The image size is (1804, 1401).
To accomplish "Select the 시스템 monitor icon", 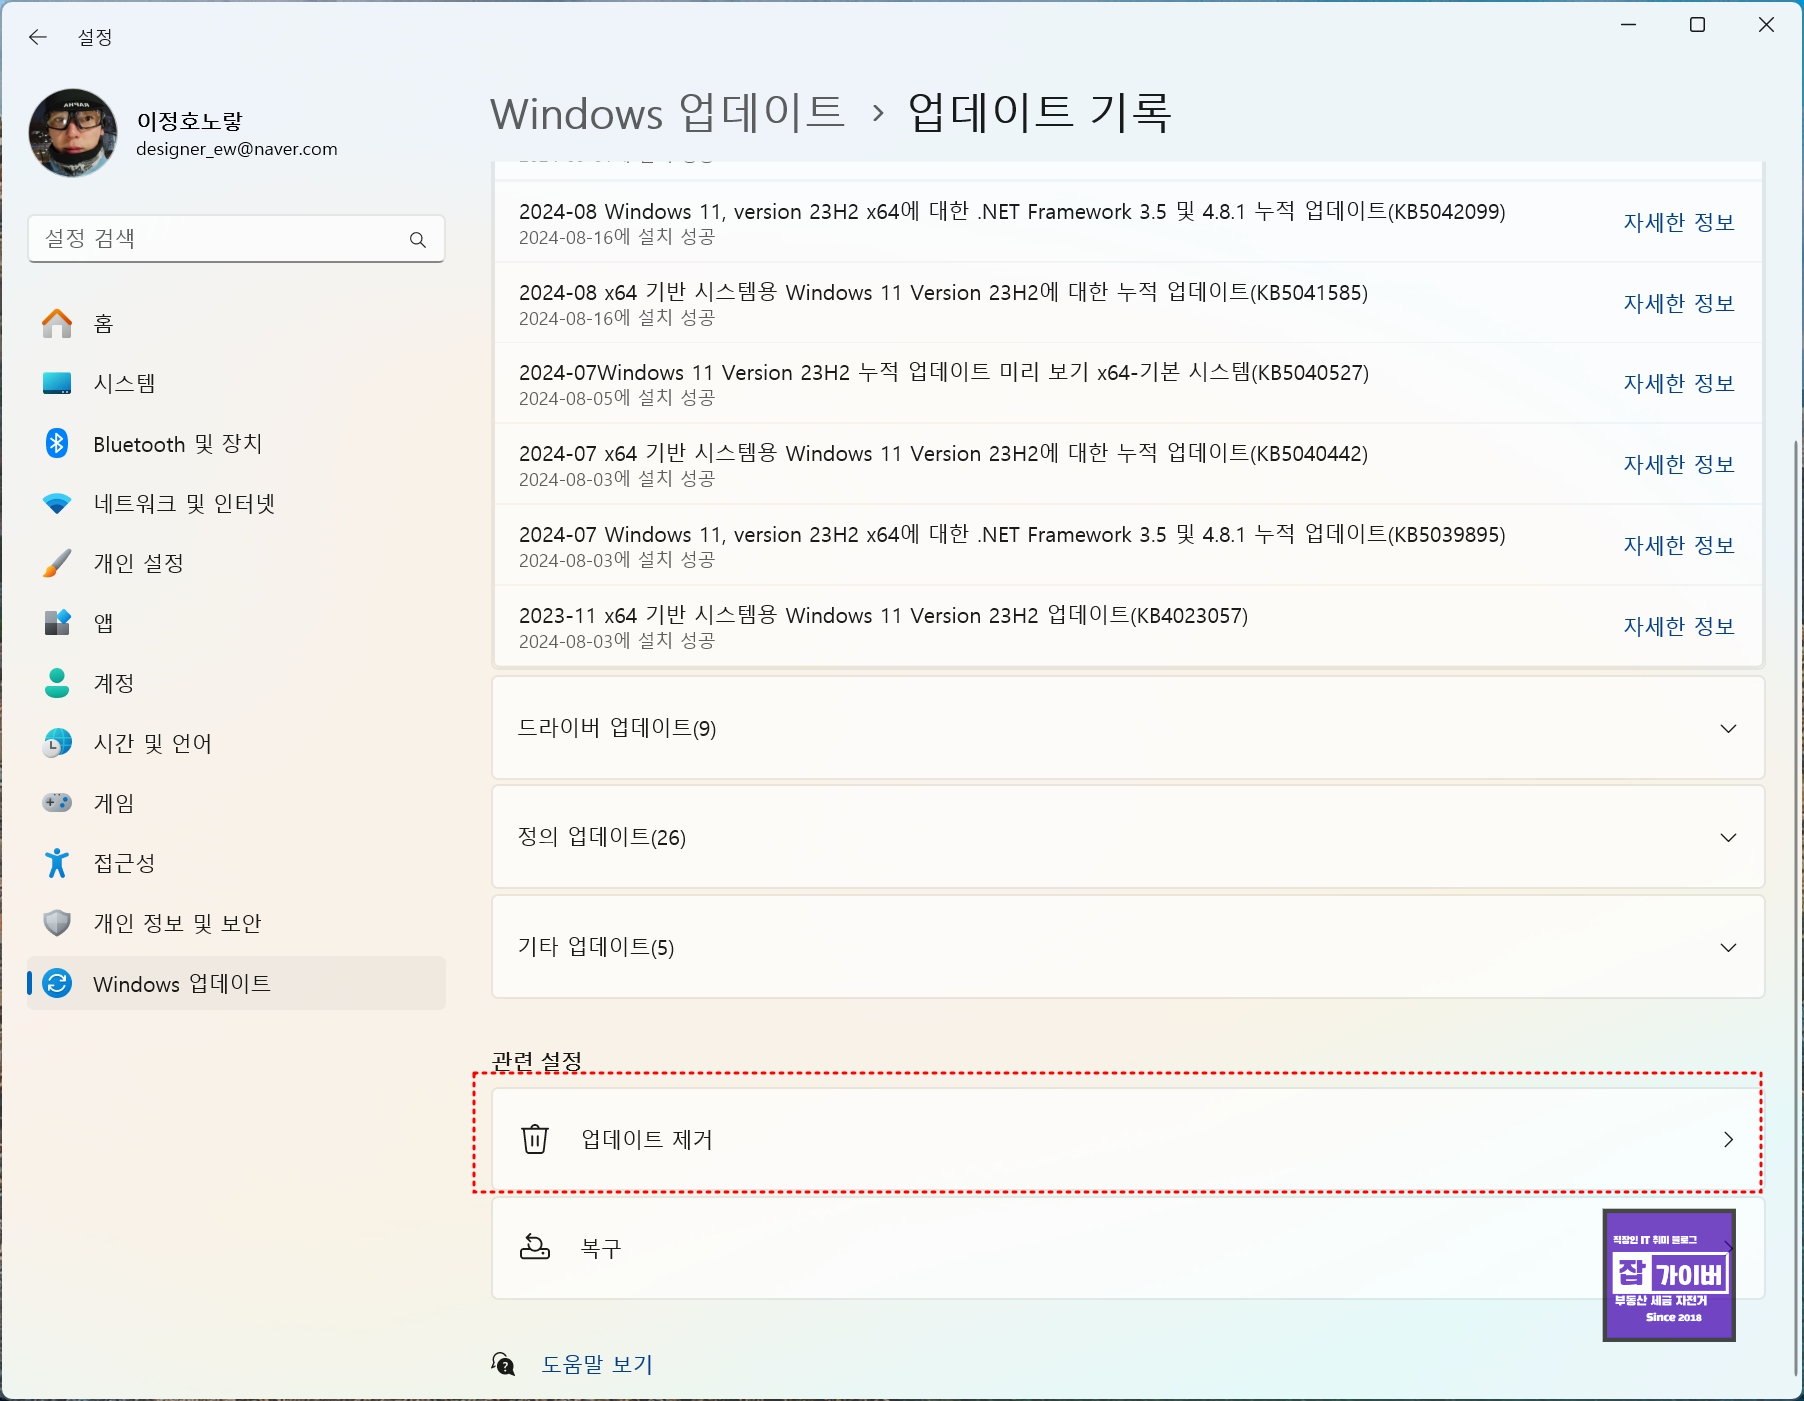I will (x=57, y=383).
